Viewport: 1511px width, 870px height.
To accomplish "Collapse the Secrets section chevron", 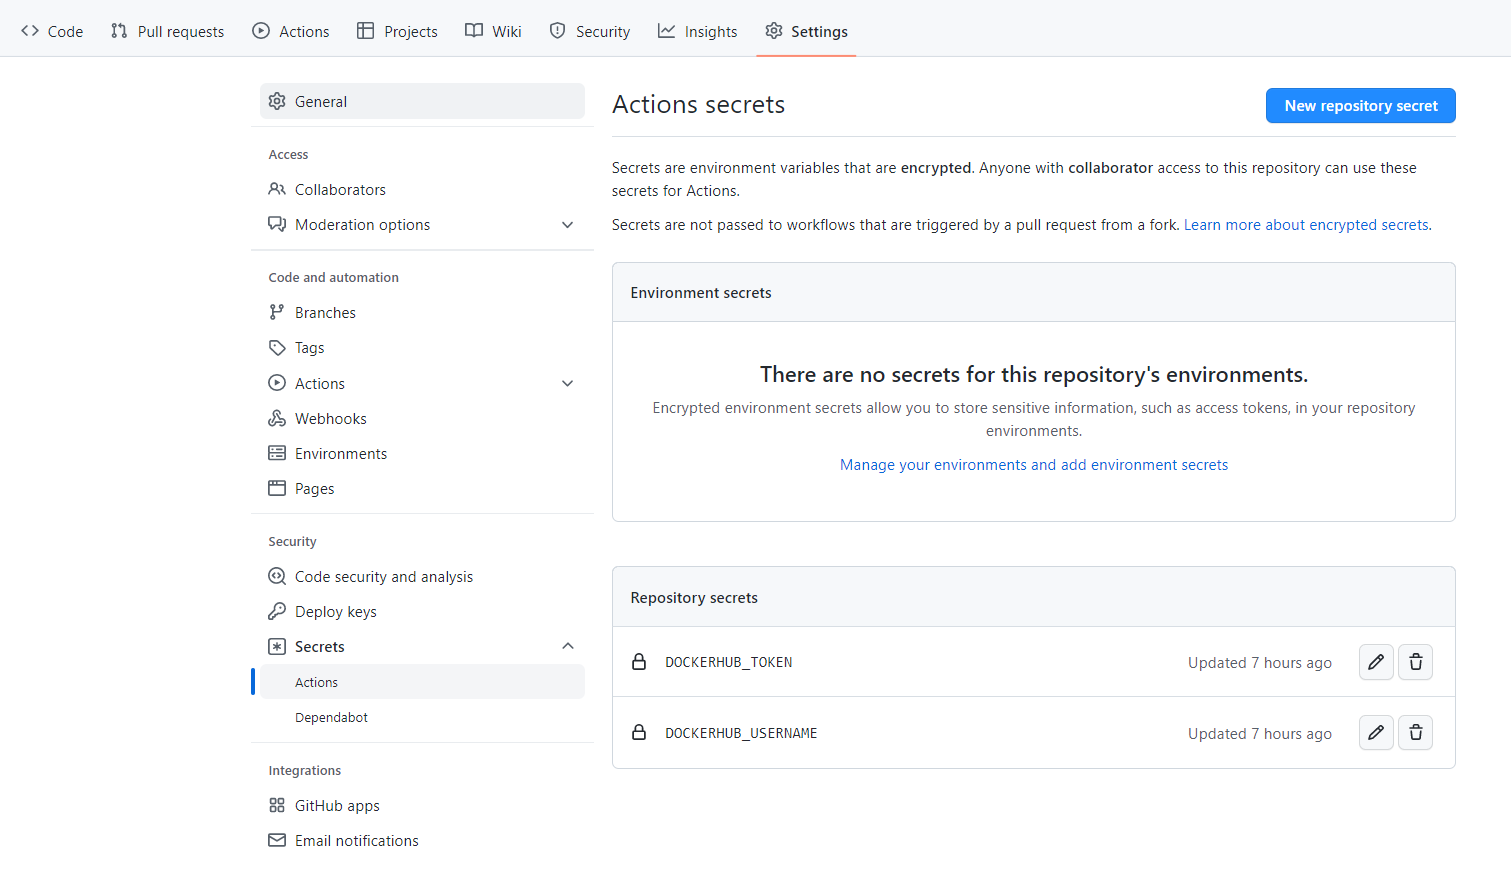I will pos(568,646).
